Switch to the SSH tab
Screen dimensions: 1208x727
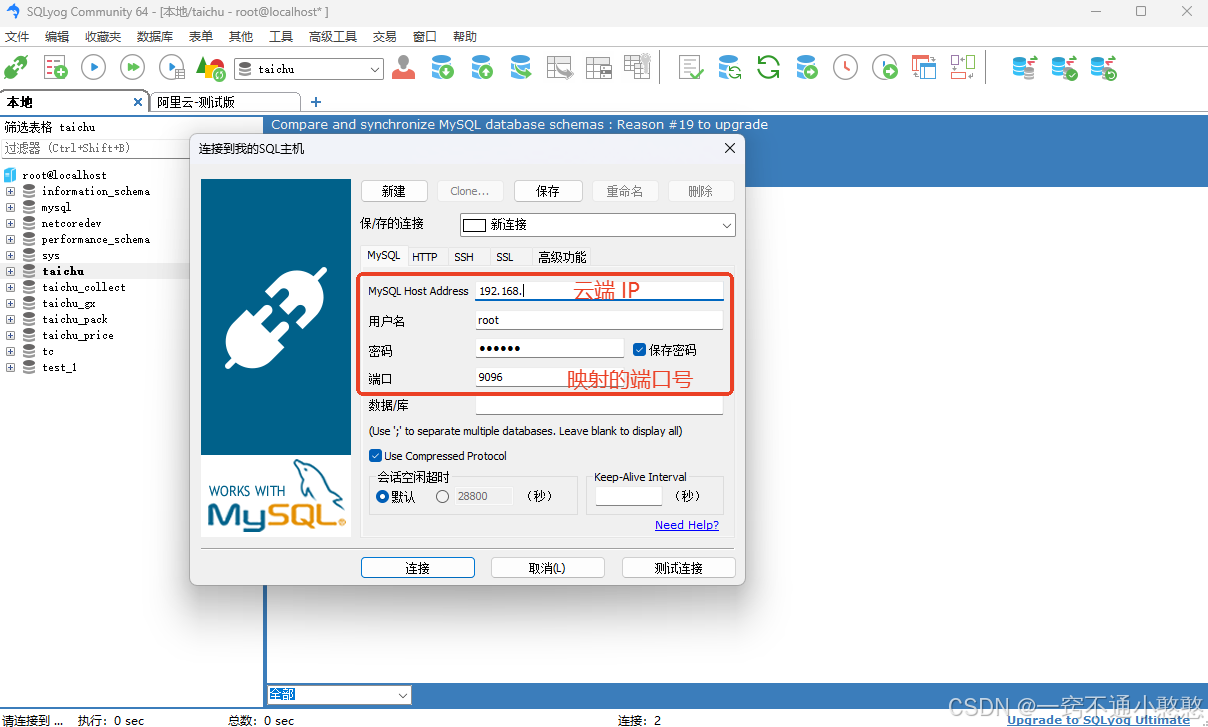click(x=464, y=257)
